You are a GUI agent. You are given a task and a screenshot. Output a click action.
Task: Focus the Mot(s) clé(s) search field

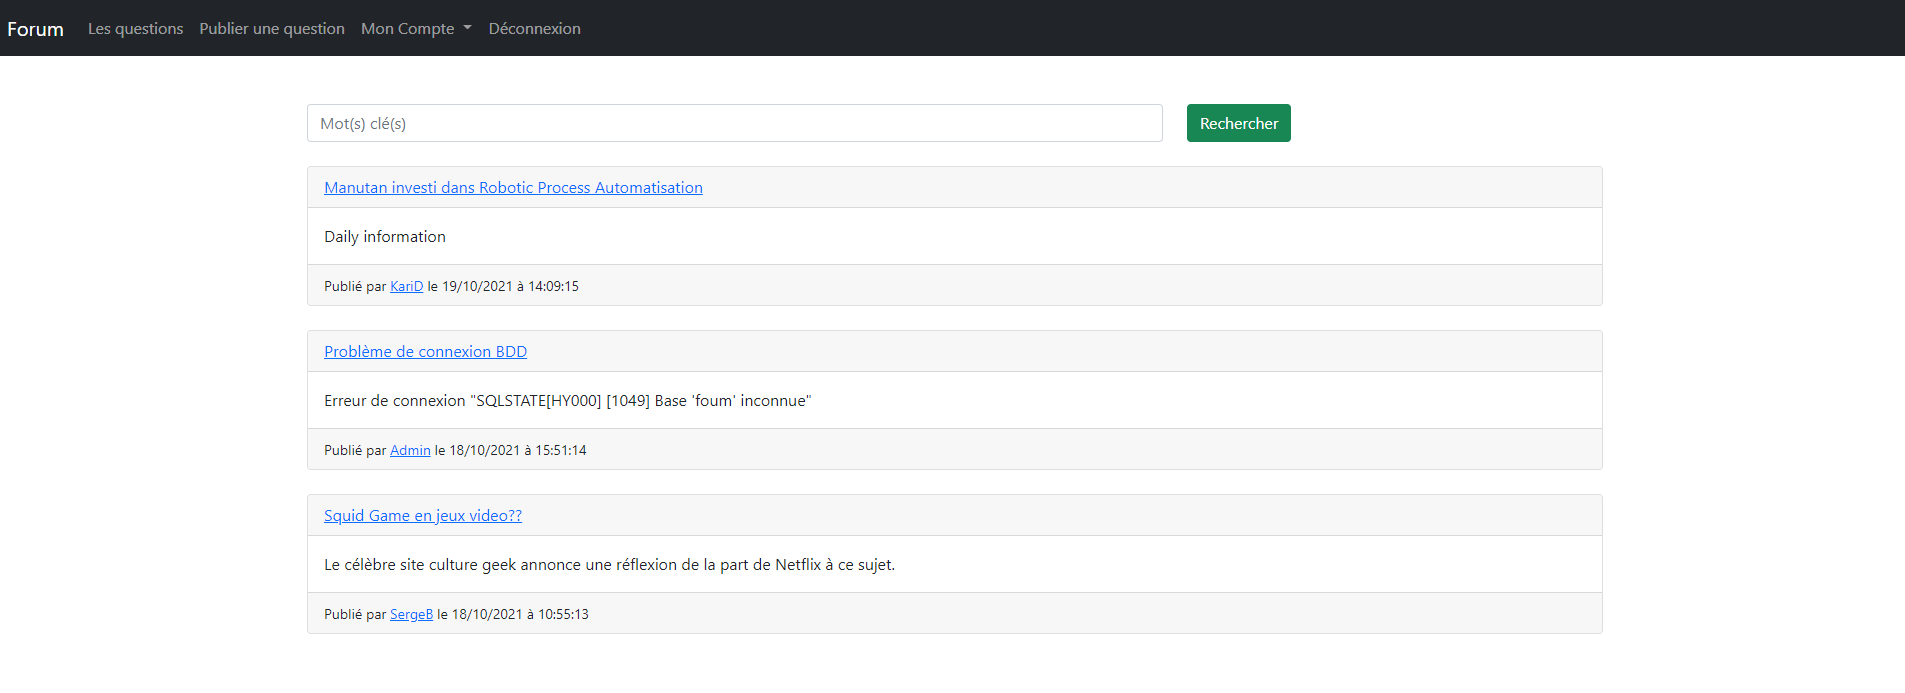click(734, 123)
